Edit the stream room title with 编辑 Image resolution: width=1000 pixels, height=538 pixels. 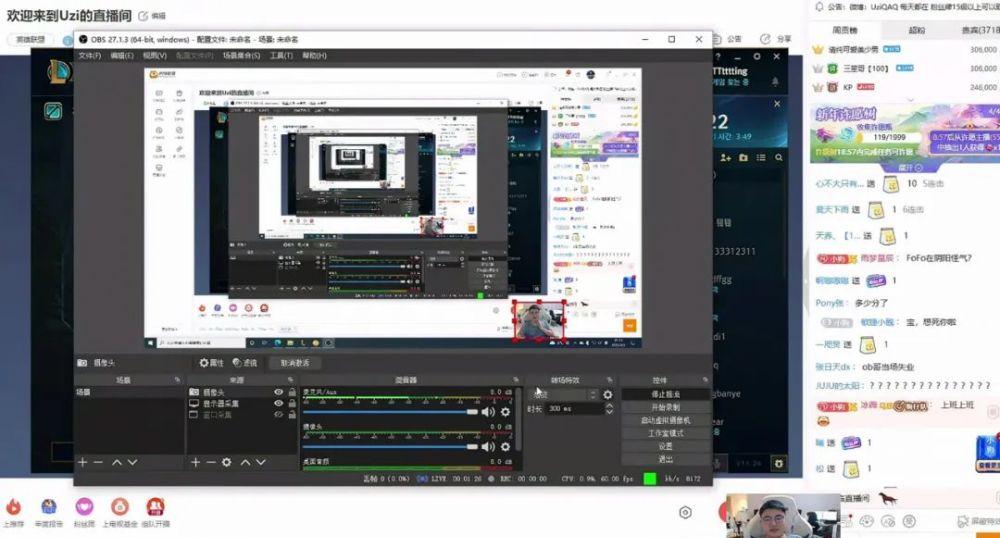152,16
